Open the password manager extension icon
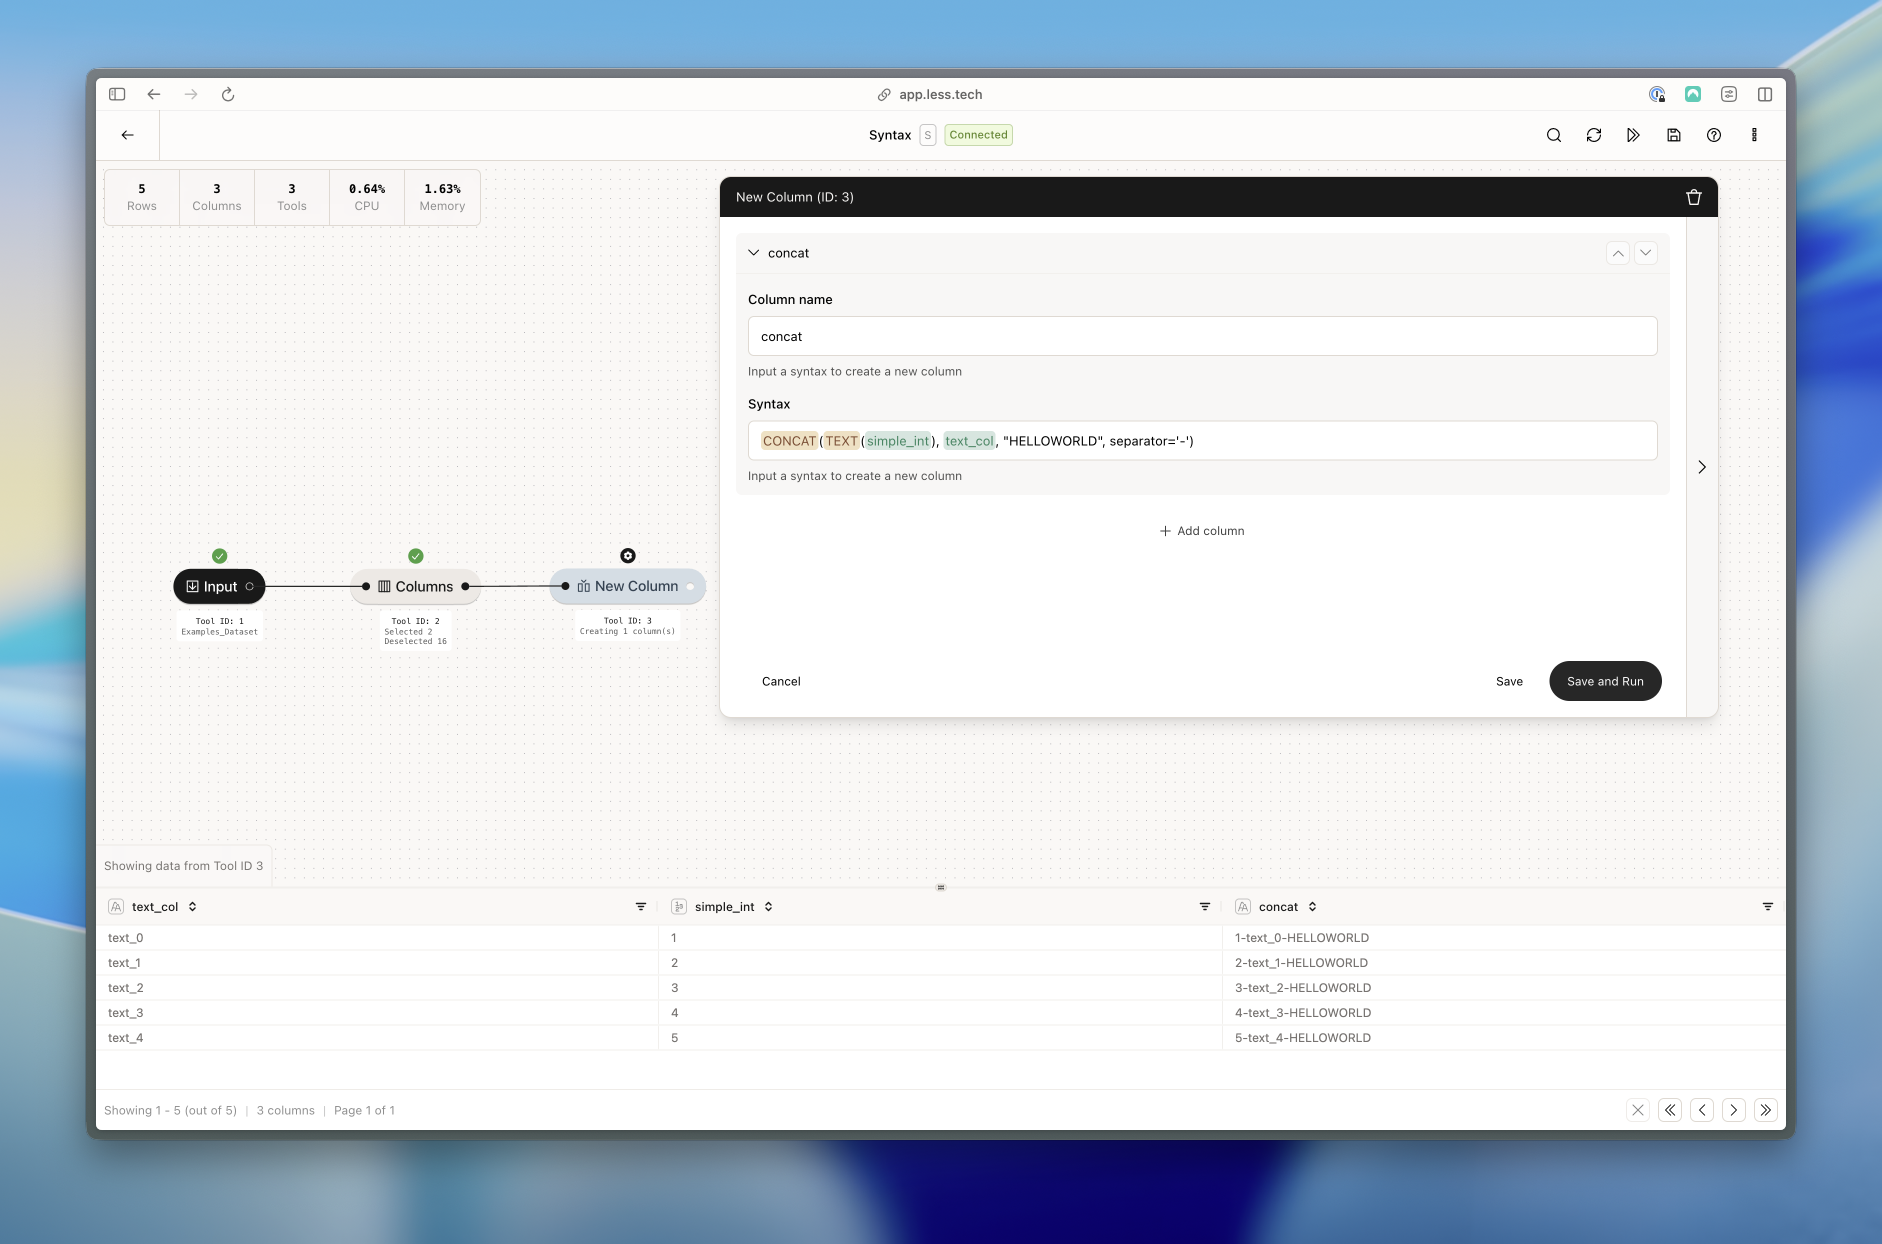The width and height of the screenshot is (1882, 1244). click(1657, 94)
